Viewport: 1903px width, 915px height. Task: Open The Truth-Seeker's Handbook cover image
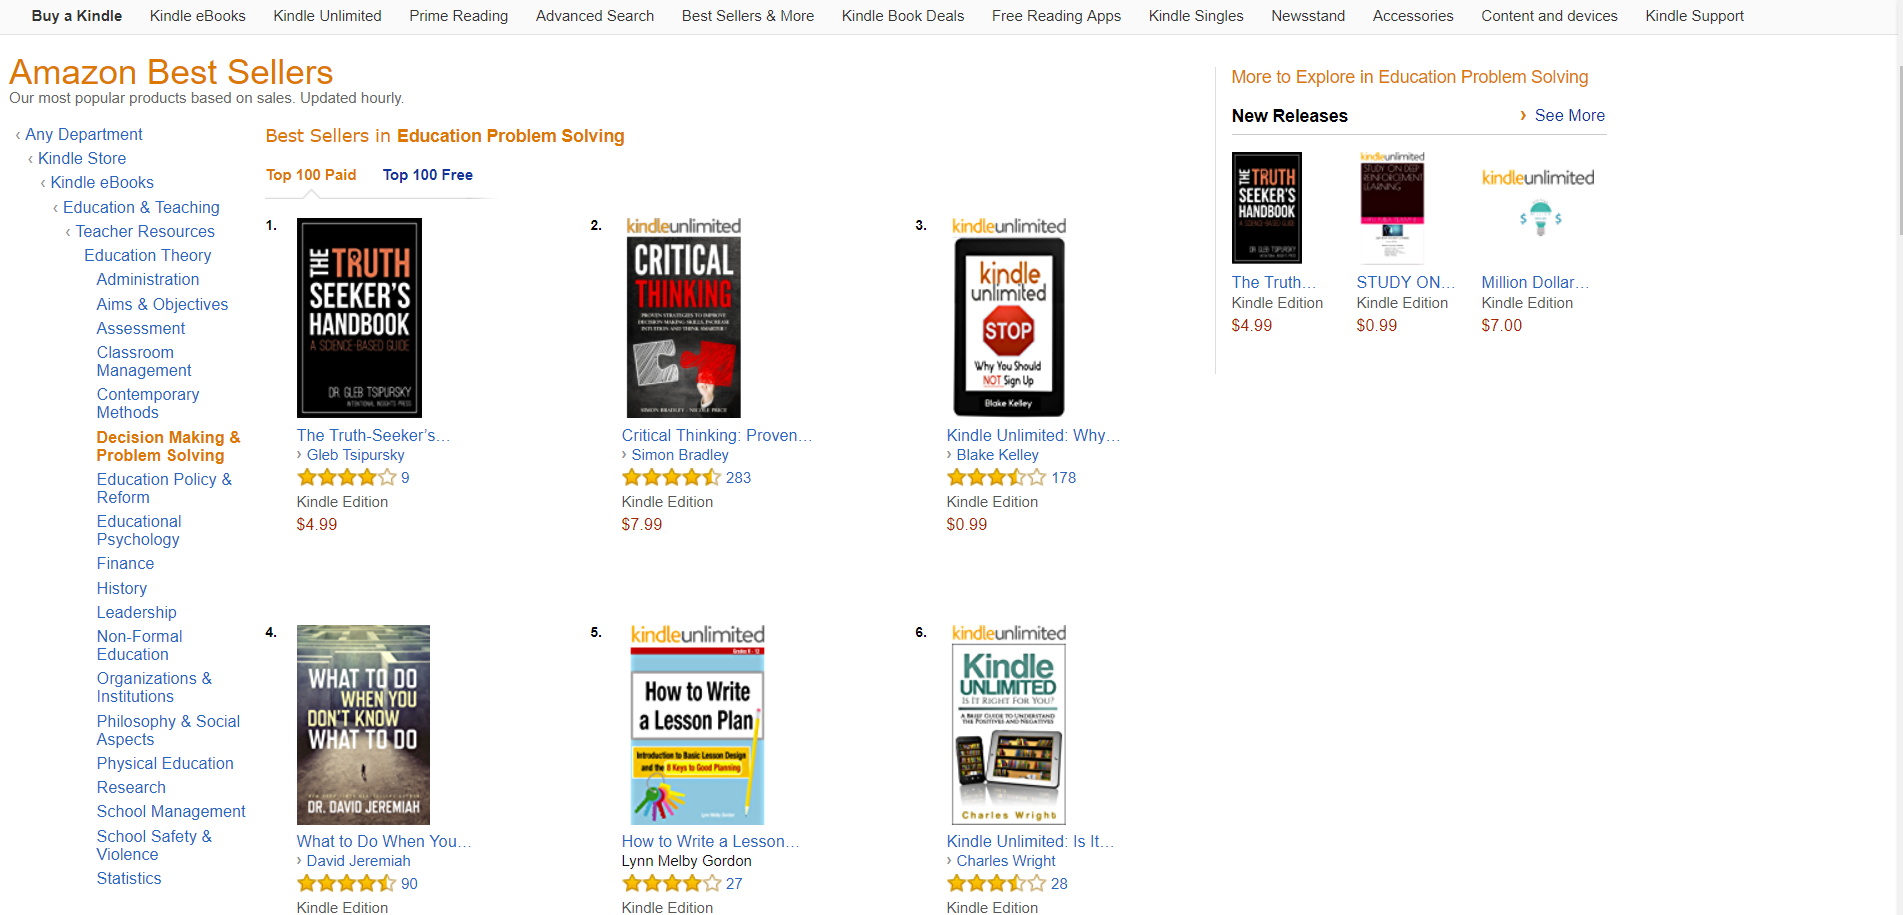[359, 317]
